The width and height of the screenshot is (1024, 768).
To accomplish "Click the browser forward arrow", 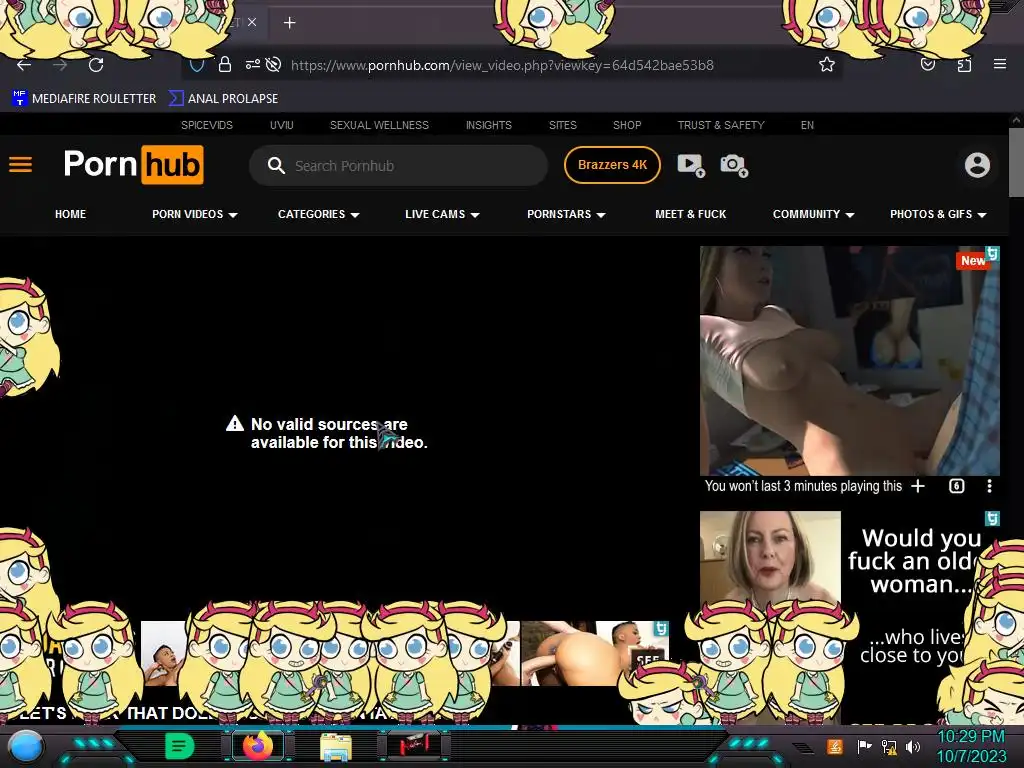I will [60, 65].
